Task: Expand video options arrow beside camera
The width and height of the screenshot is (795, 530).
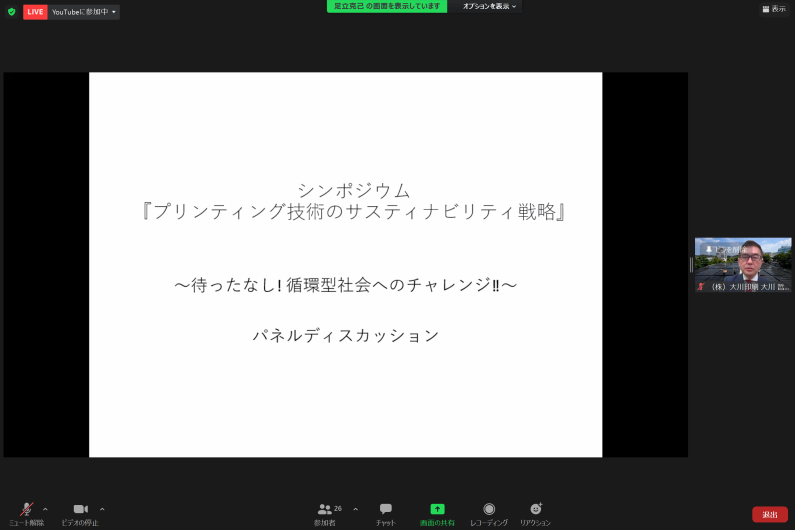Action: 102,509
